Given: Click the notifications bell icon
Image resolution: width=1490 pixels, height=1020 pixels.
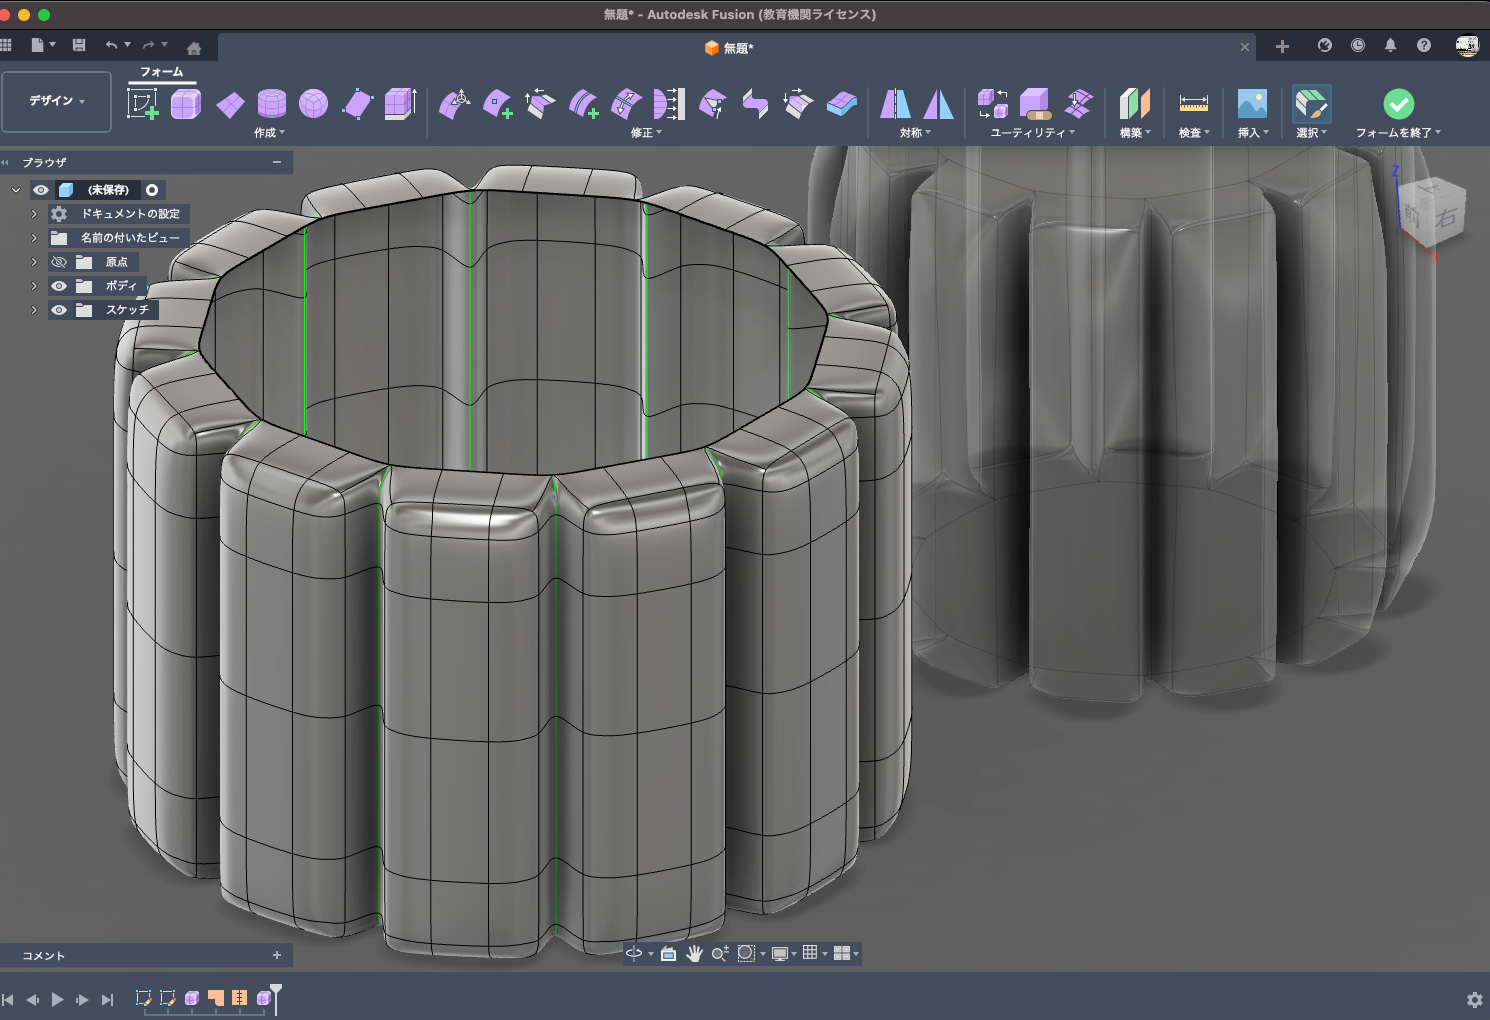Looking at the screenshot, I should click(x=1390, y=46).
